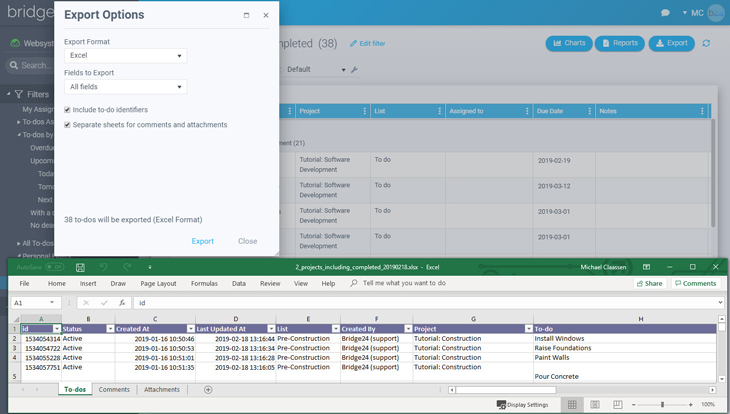Switch to the Comments sheet tab
The image size is (730, 414).
coord(114,390)
